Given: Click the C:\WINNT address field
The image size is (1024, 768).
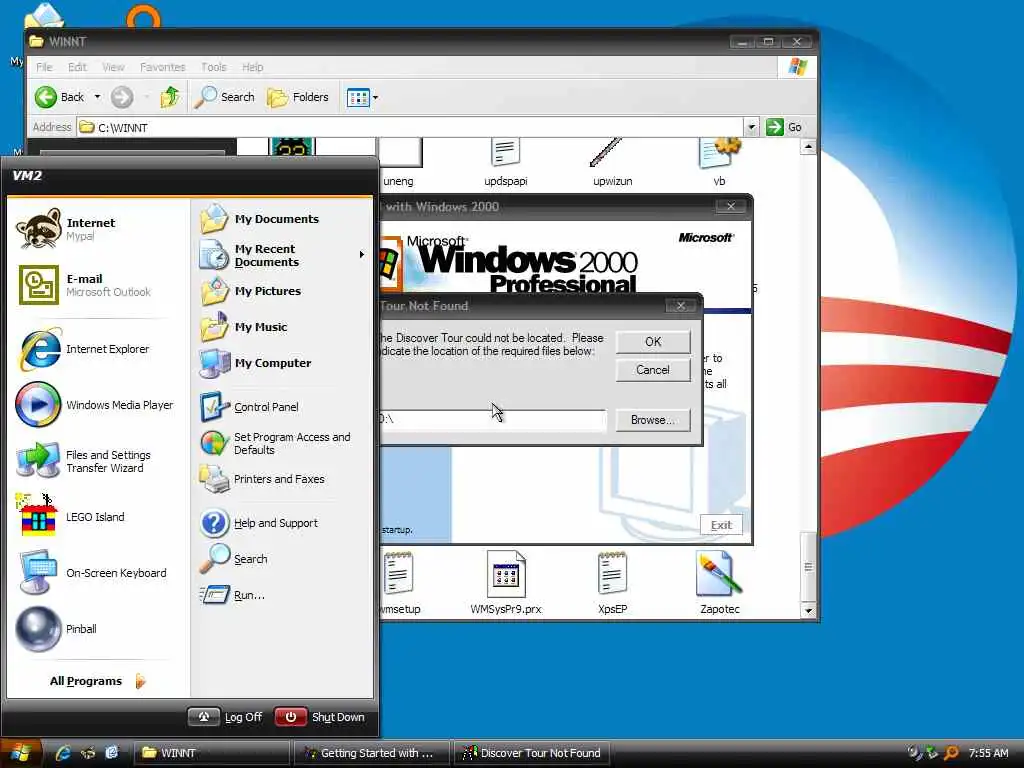Looking at the screenshot, I should (411, 127).
